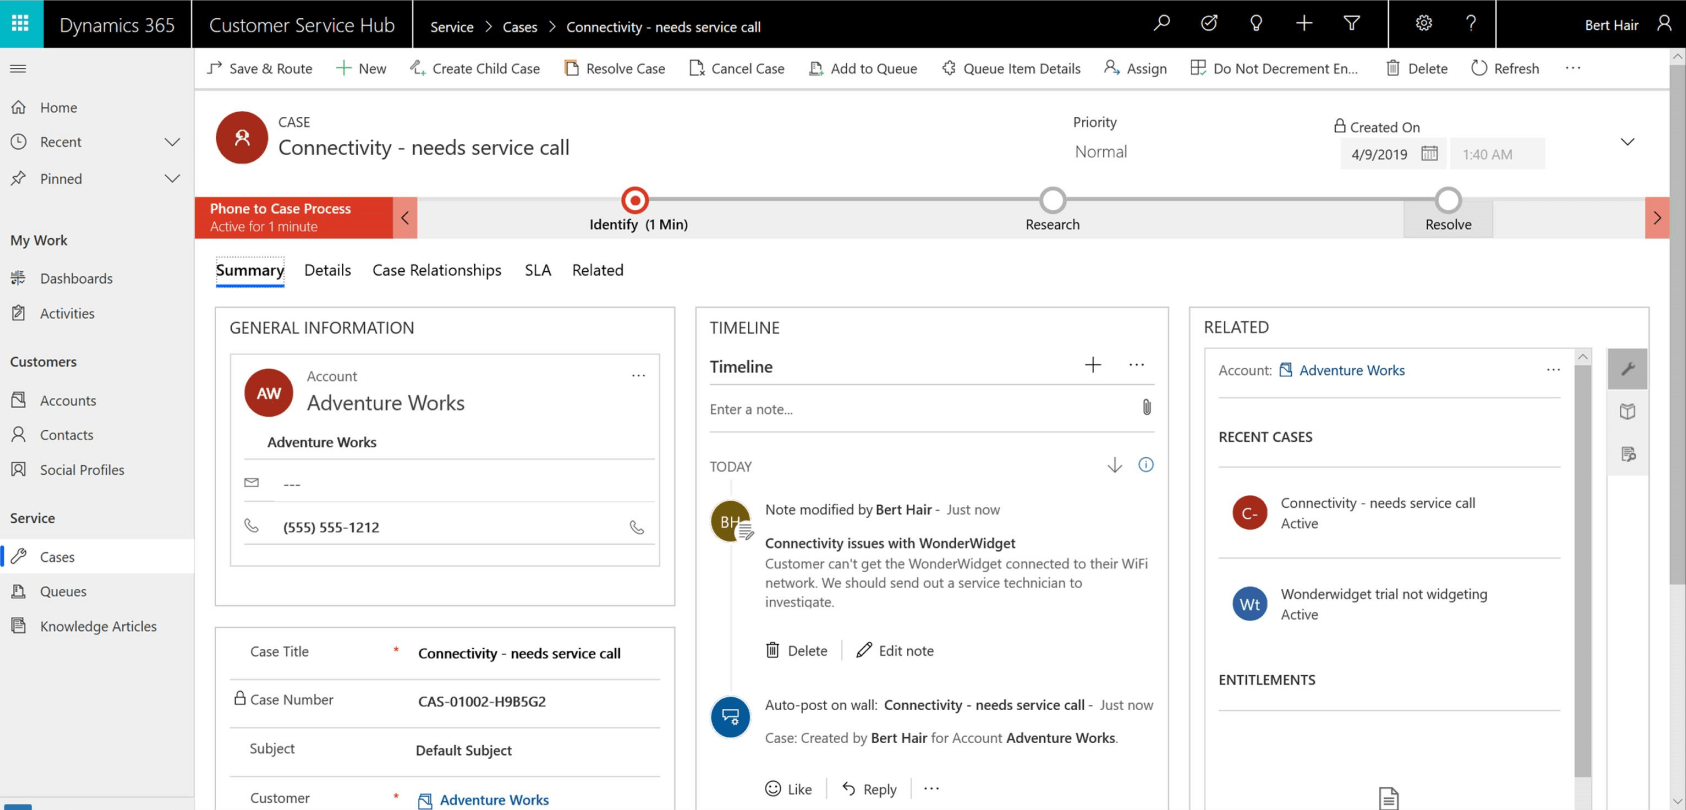Screen dimensions: 1686x810
Task: Click Resolve Case in command bar
Action: tap(615, 68)
